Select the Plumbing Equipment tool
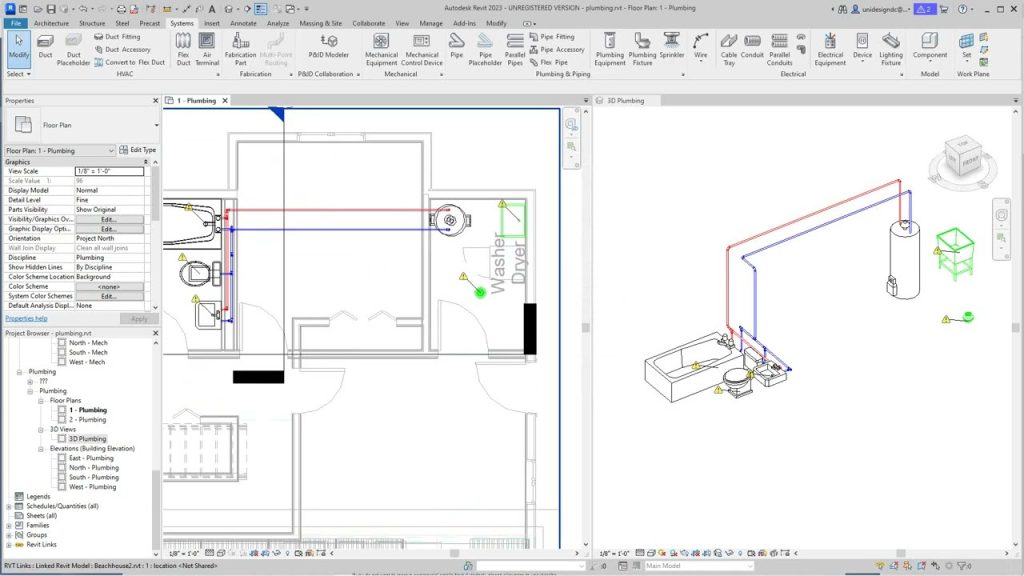Viewport: 1024px width, 576px height. 610,49
